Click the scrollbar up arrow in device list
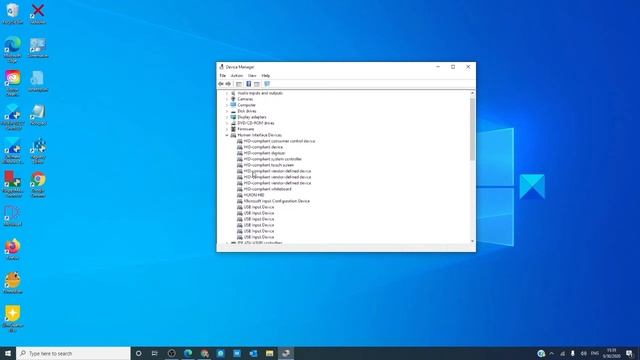Screen dimensions: 640x360 tap(472, 93)
